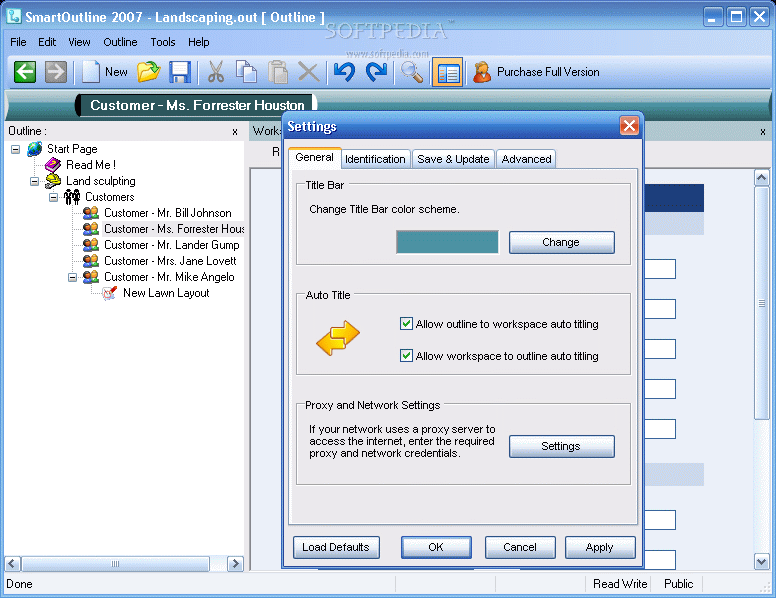The height and width of the screenshot is (598, 776).
Task: Click Purchase Full Version
Action: coord(536,72)
